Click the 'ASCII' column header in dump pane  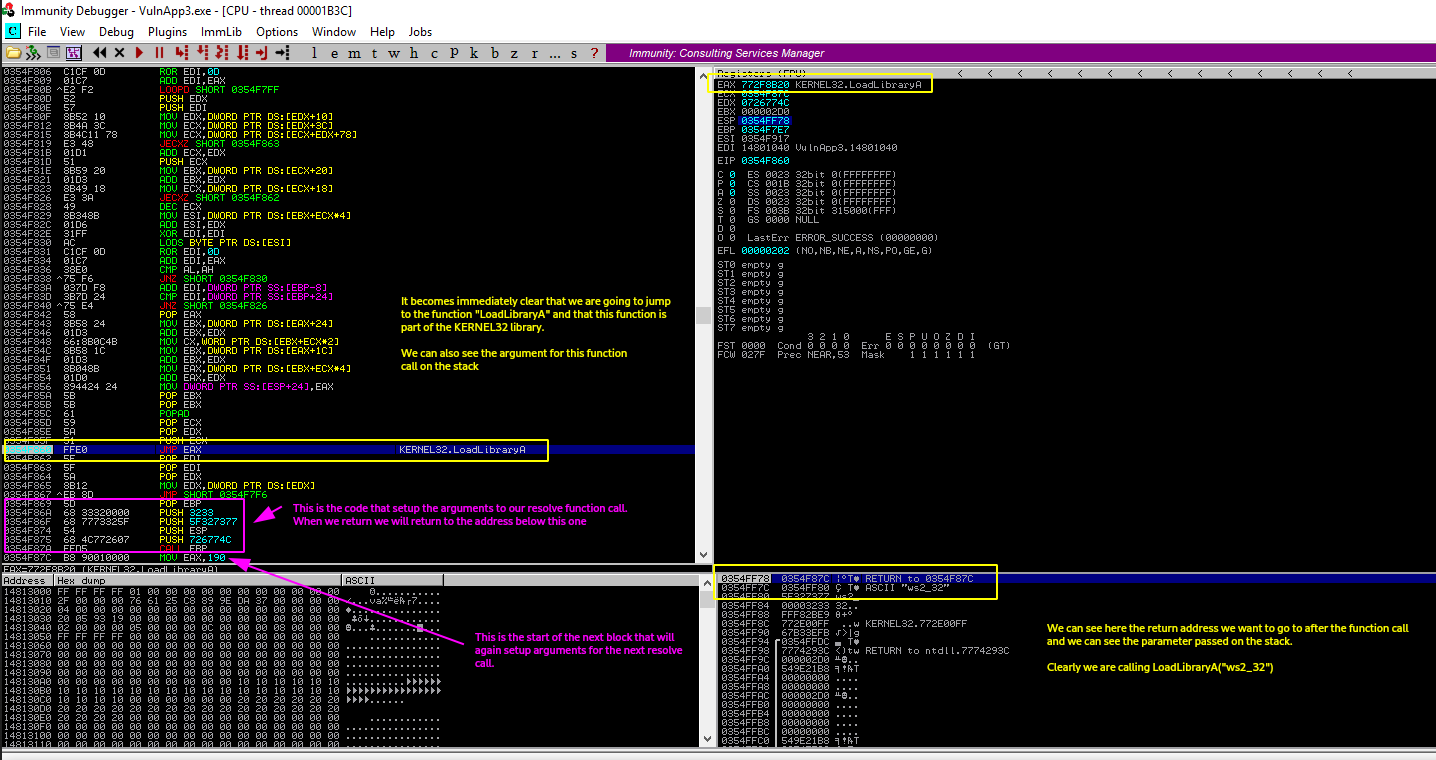pos(391,580)
